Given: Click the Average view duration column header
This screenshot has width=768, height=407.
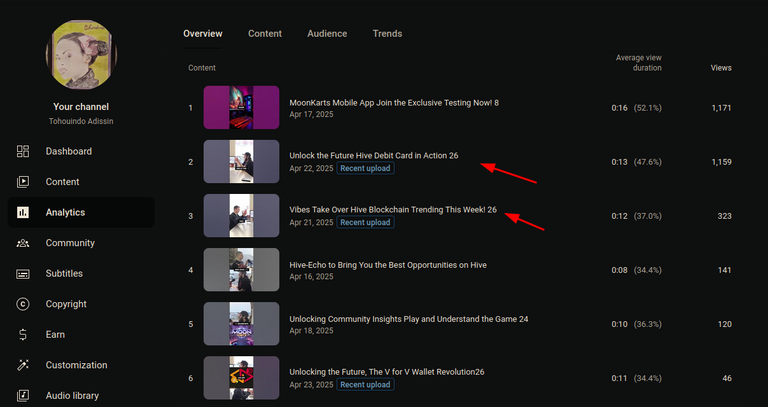Looking at the screenshot, I should pyautogui.click(x=639, y=63).
